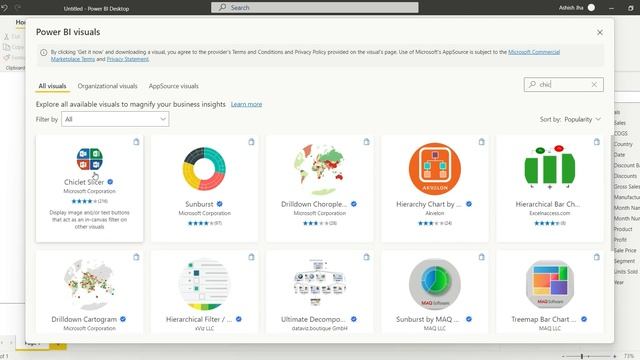Click the top Search bar in title bar

click(315, 7)
